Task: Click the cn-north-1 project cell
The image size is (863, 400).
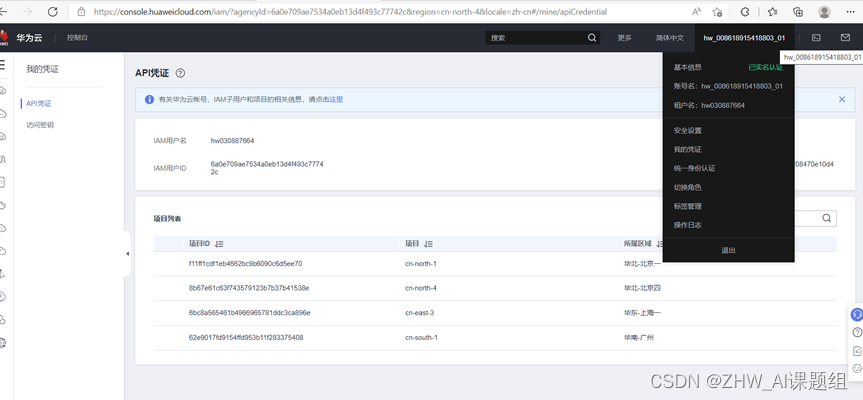Action: (x=421, y=264)
